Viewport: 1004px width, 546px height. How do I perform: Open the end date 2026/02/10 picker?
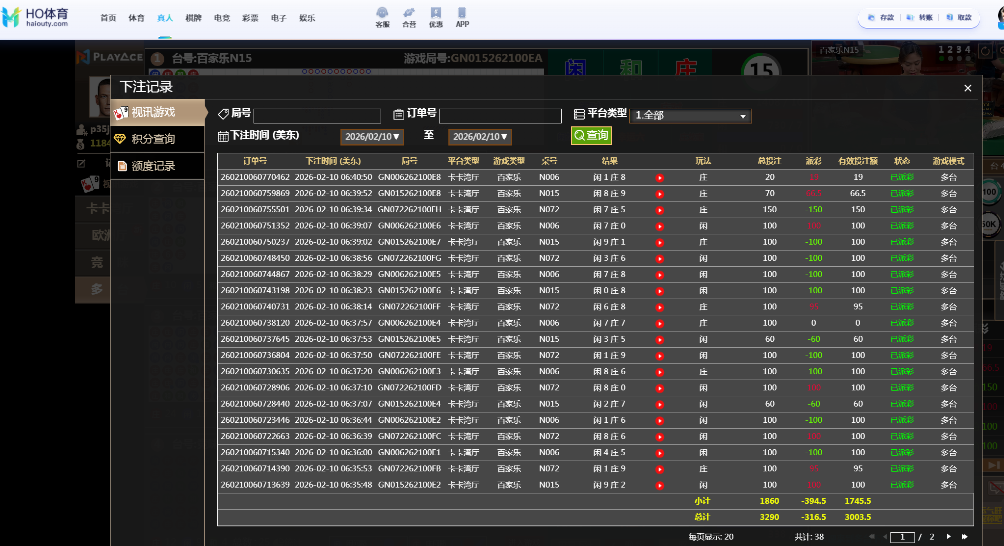click(480, 137)
